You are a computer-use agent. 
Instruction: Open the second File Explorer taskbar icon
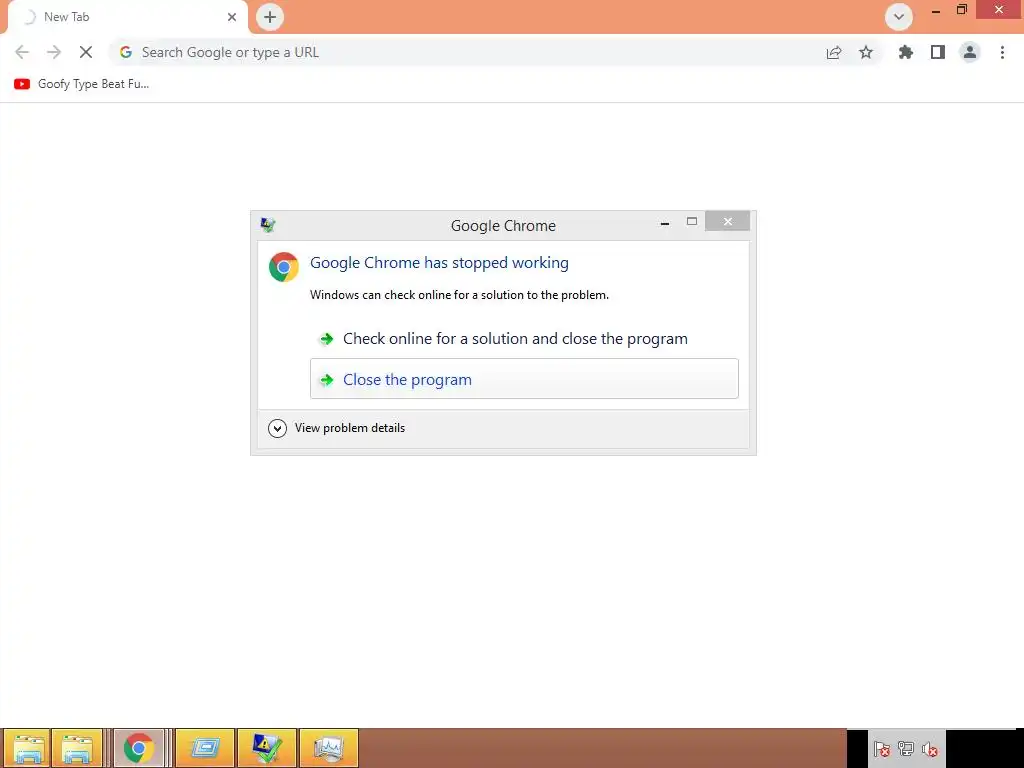(x=76, y=748)
